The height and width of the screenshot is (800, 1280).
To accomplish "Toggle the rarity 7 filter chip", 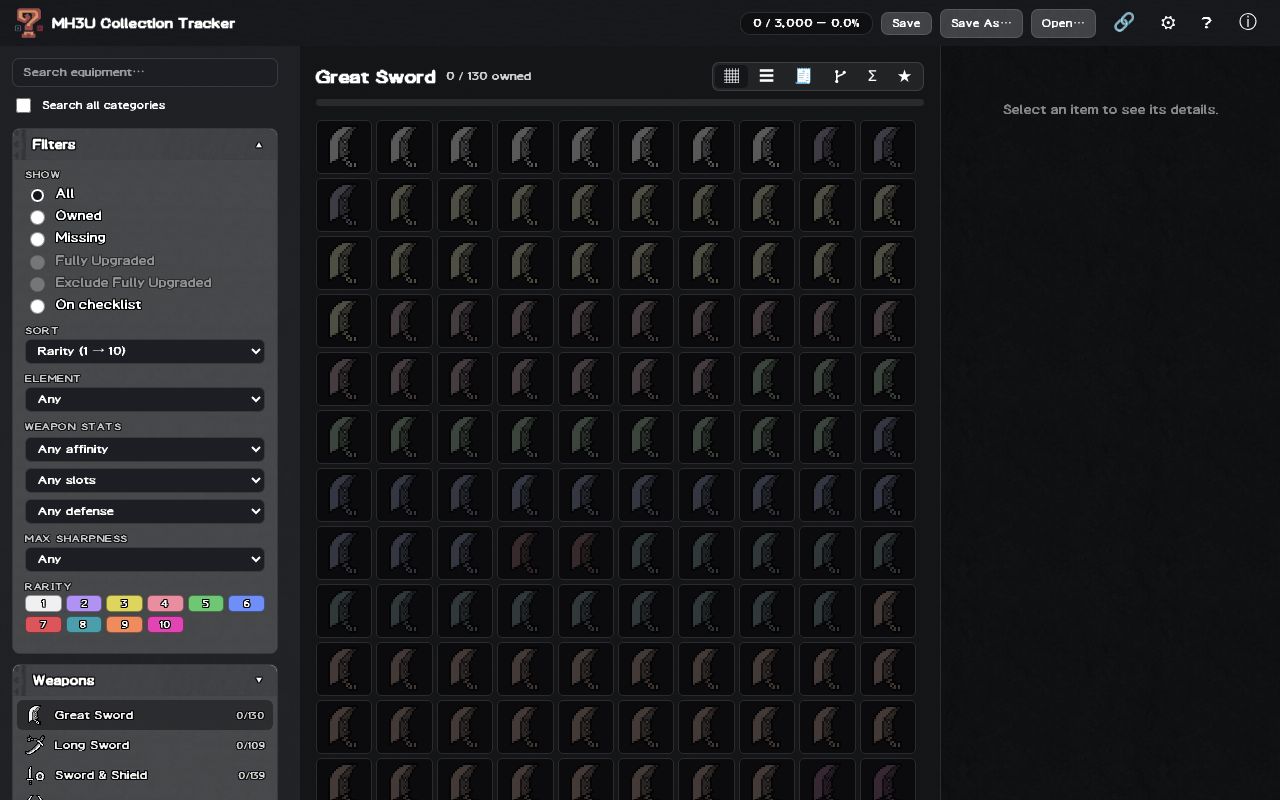I will [43, 625].
